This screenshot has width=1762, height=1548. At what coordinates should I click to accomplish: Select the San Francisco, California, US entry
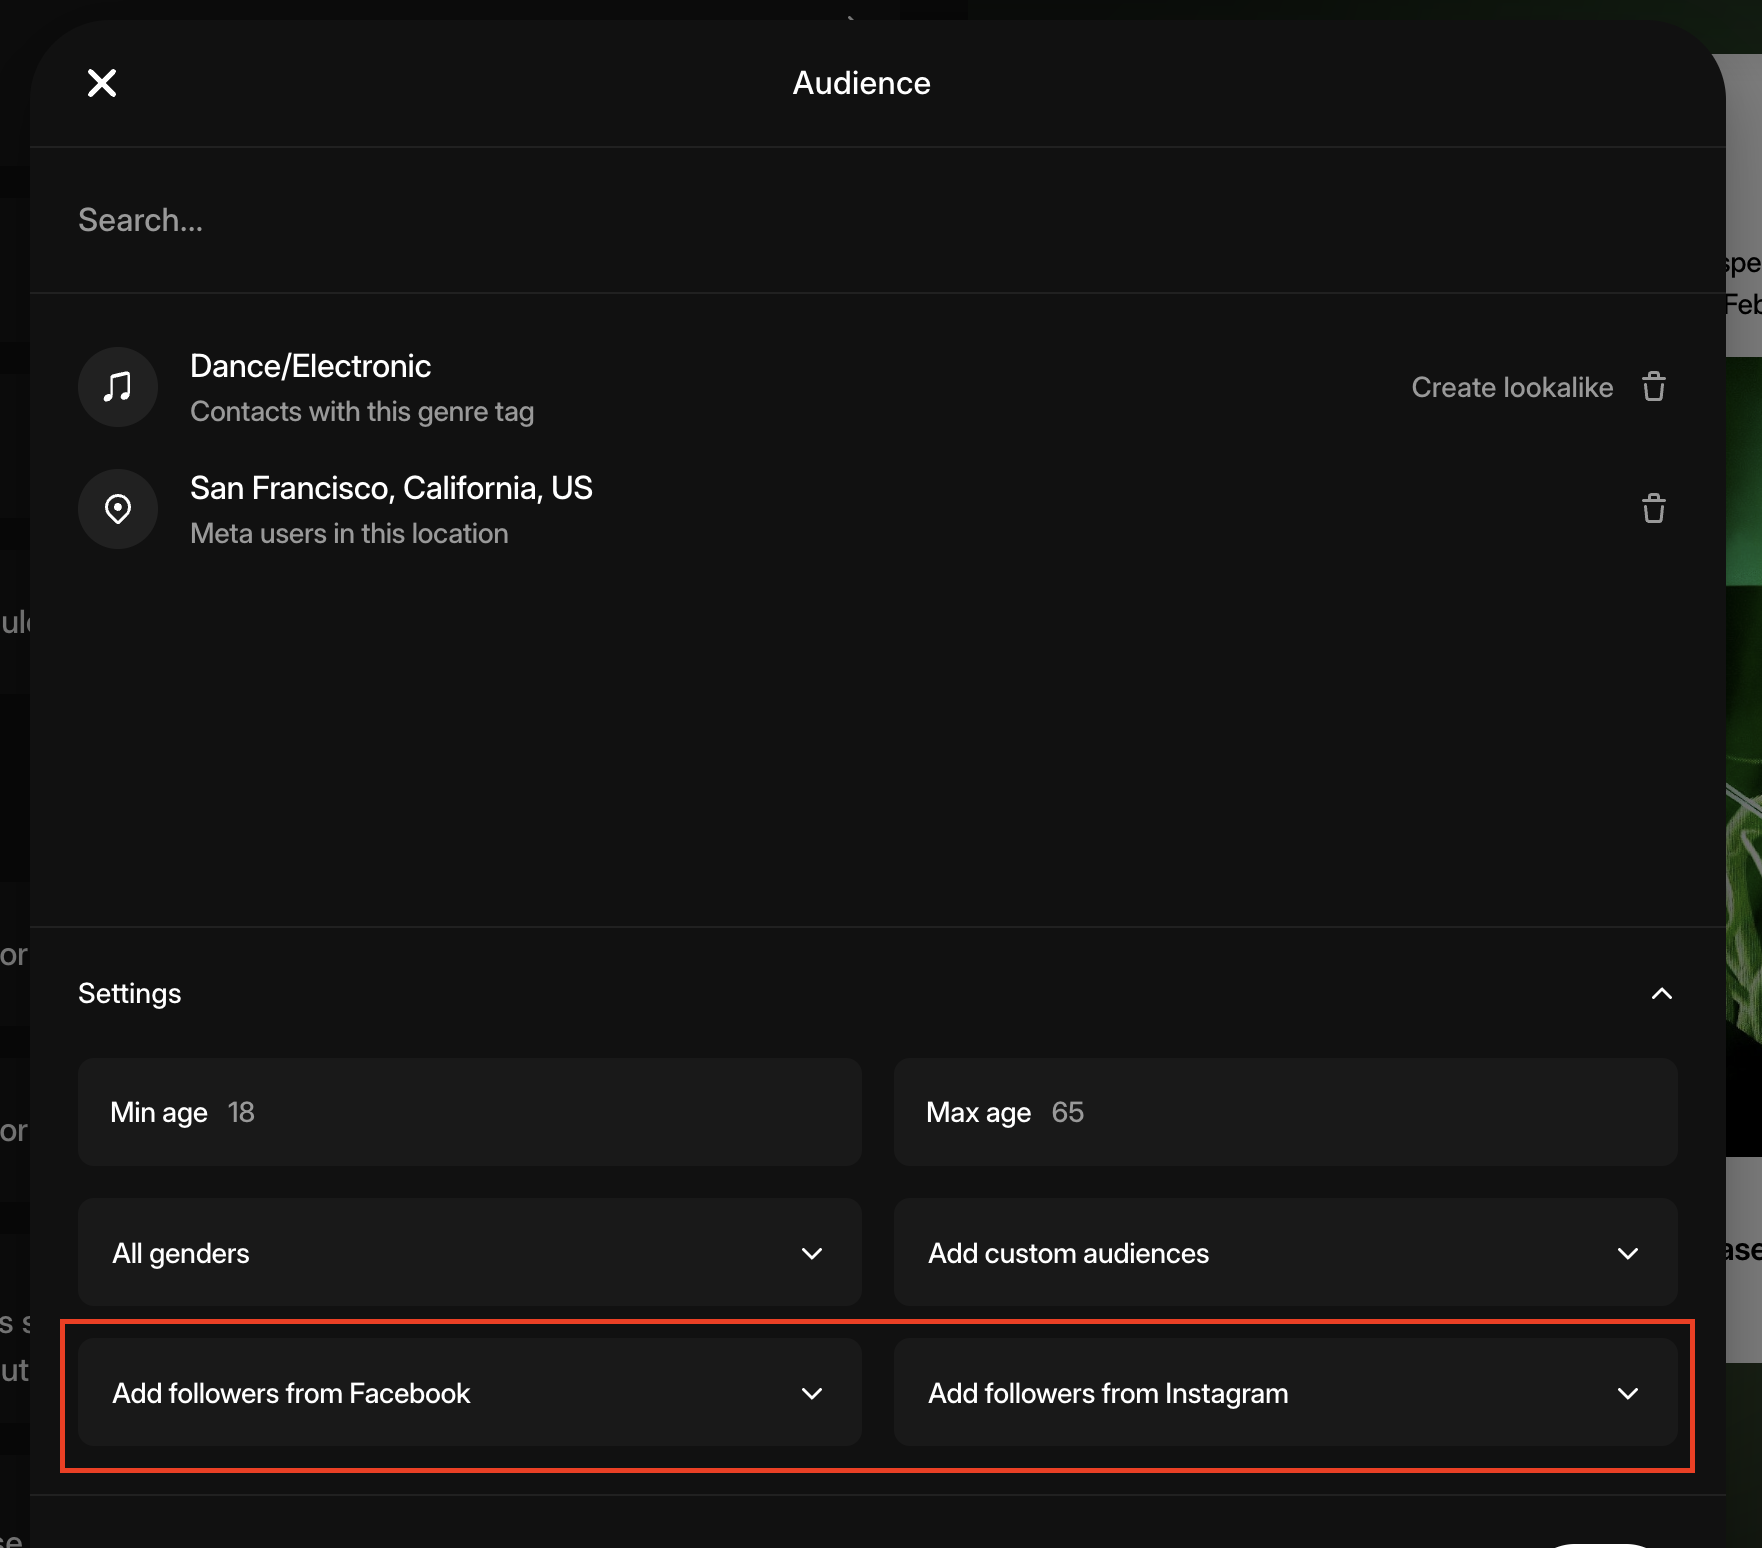pyautogui.click(x=391, y=488)
